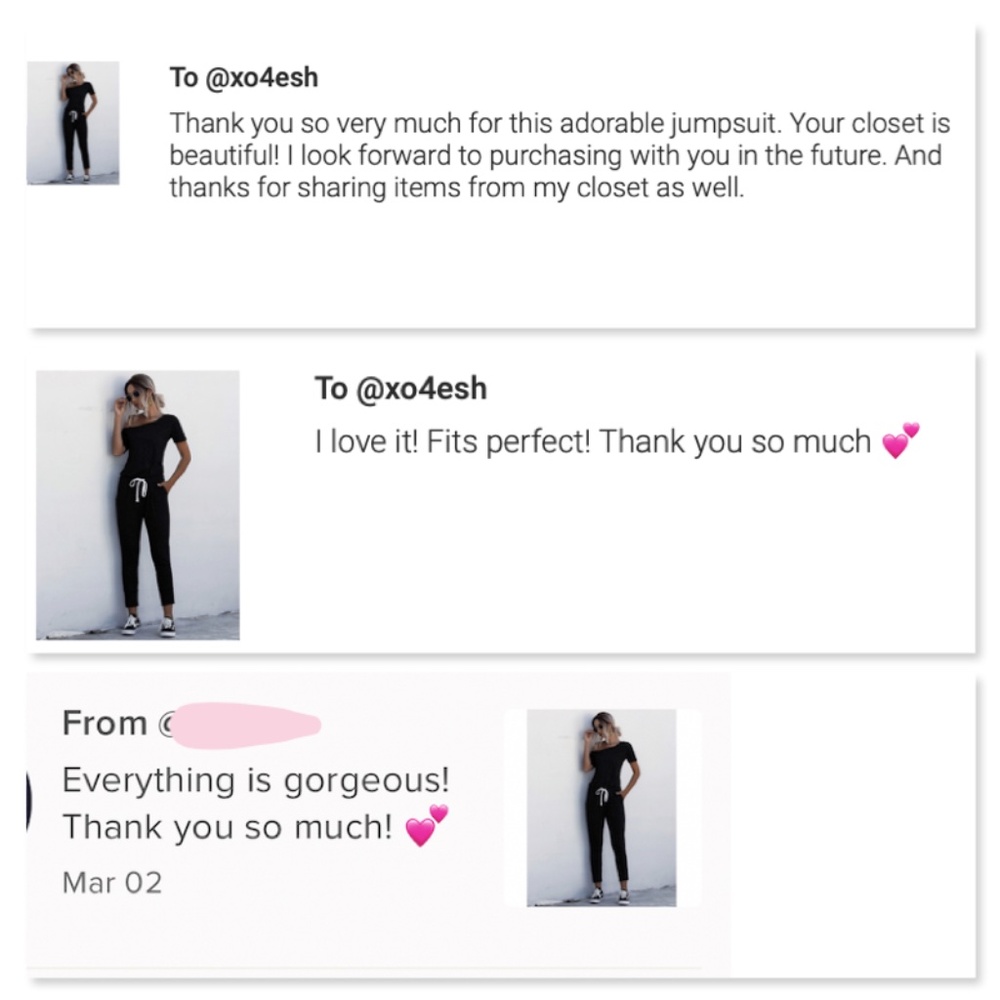Open the large jumpsuit photo in the middle review
The image size is (1000, 1000).
tap(138, 504)
